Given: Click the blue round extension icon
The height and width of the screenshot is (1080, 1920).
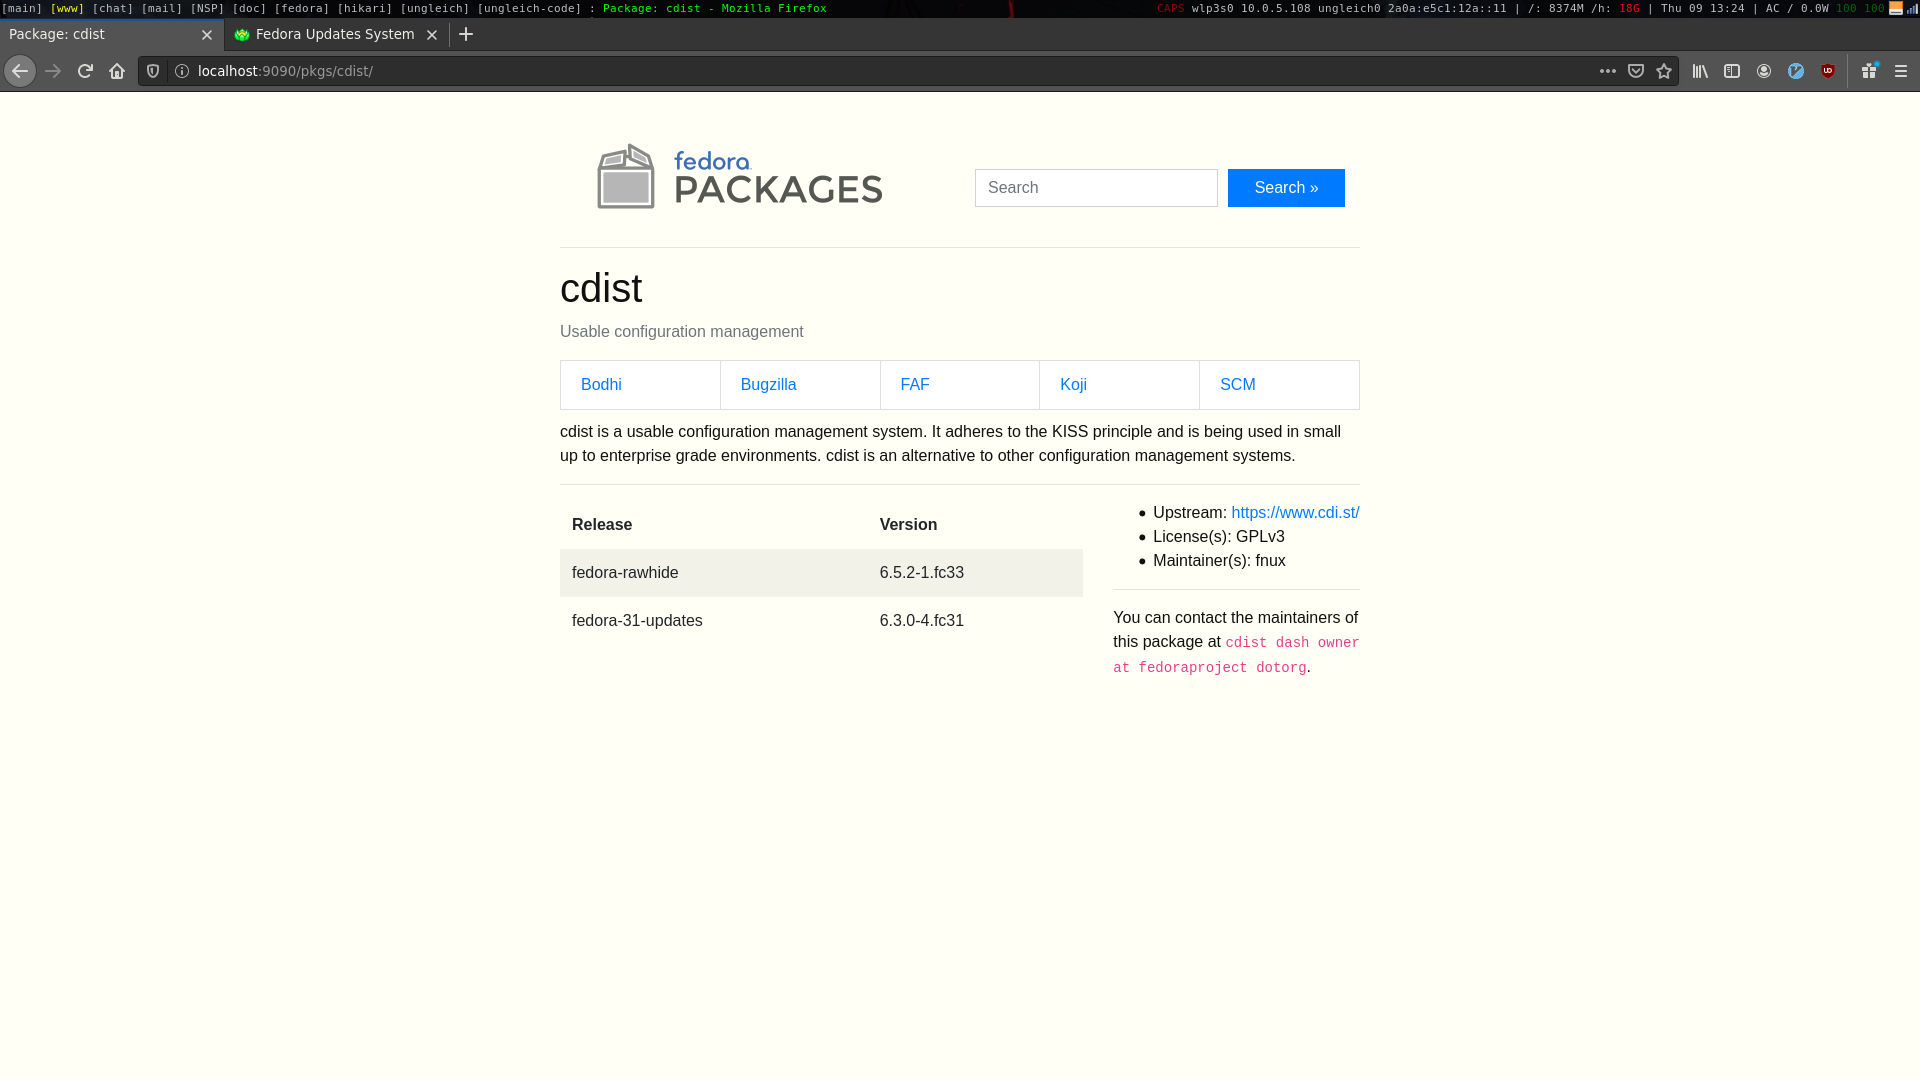Looking at the screenshot, I should point(1796,71).
